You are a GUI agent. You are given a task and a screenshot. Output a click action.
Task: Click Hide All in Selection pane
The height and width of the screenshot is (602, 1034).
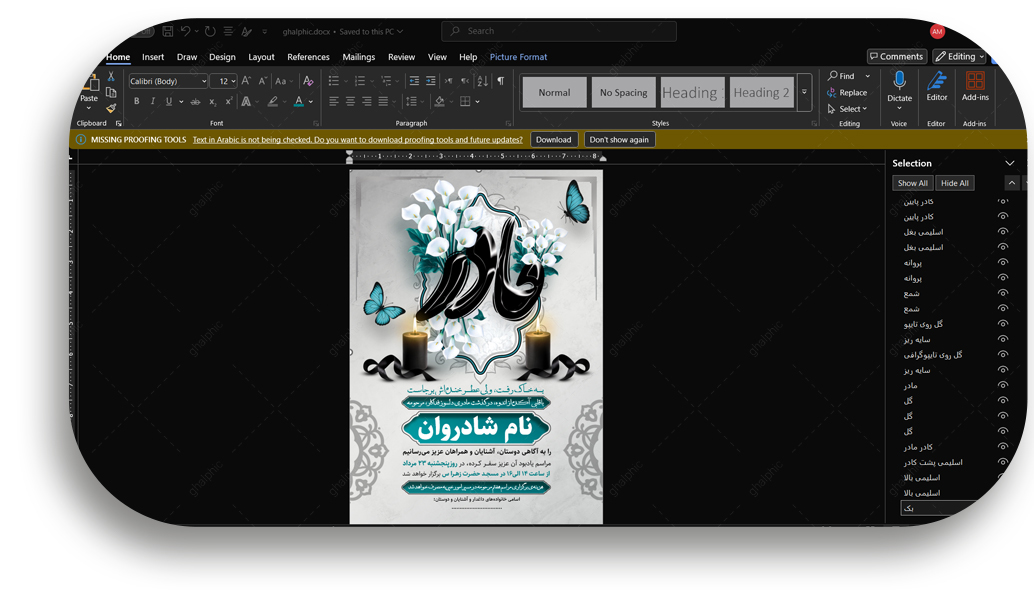pyautogui.click(x=954, y=183)
